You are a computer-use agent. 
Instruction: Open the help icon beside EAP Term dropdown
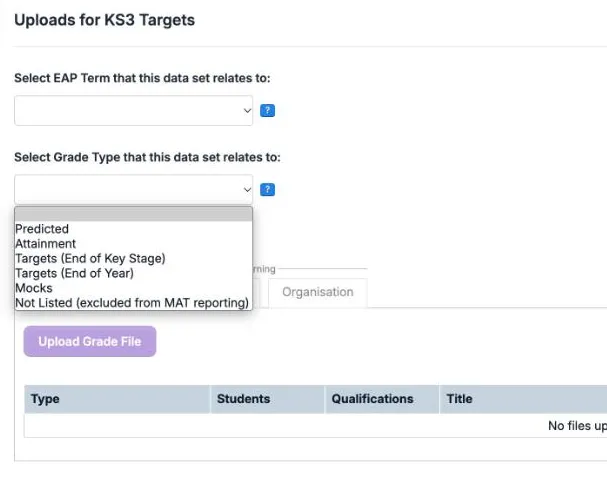pos(267,111)
